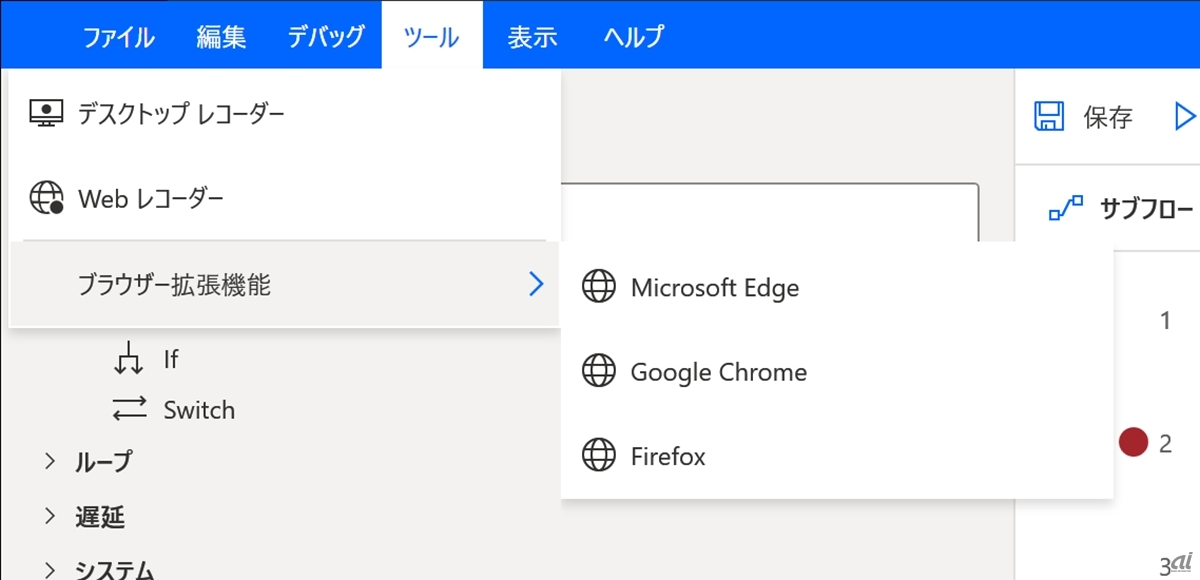Click the ブラウザー拡張機能 submenu arrow
This screenshot has width=1200, height=580.
pos(537,285)
